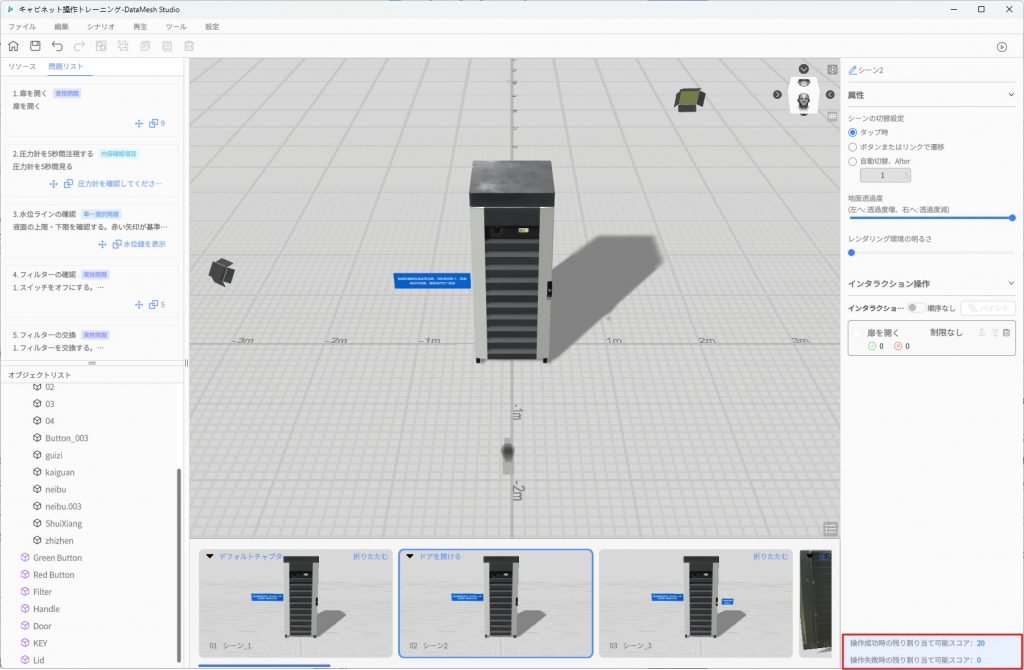1024x670 pixels.
Task: Toggle the 順序なし interaction order switch
Action: (x=915, y=308)
